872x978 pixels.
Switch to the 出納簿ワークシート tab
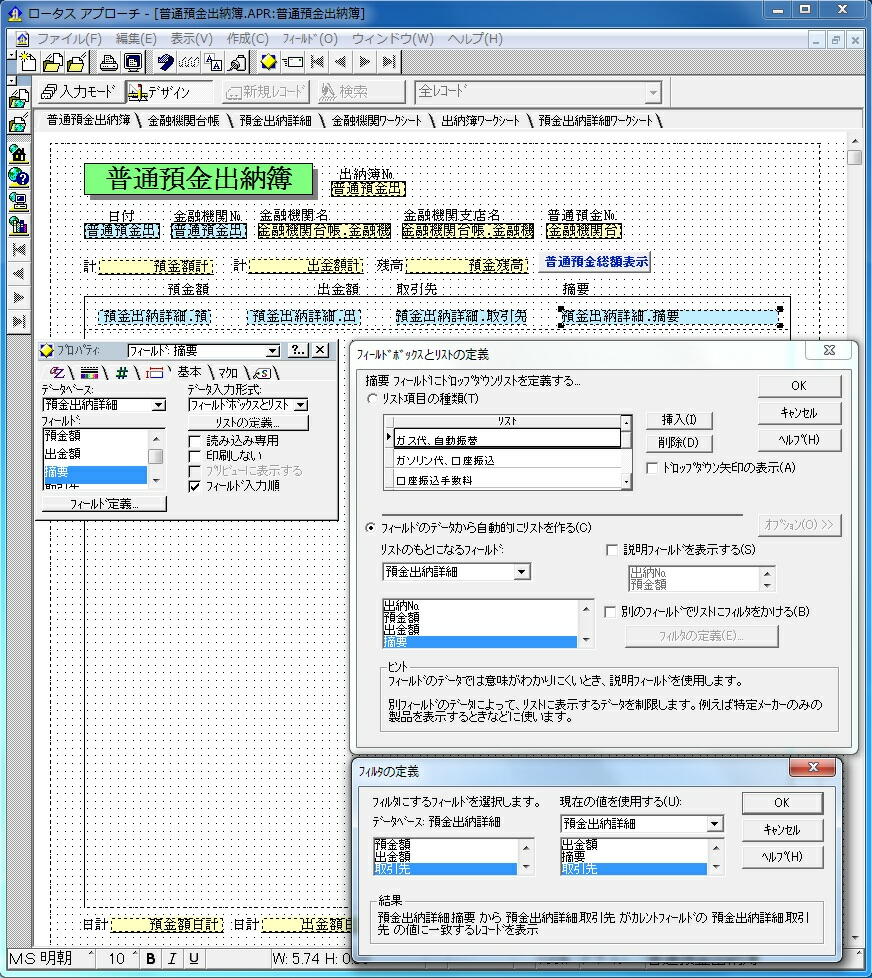(x=480, y=121)
